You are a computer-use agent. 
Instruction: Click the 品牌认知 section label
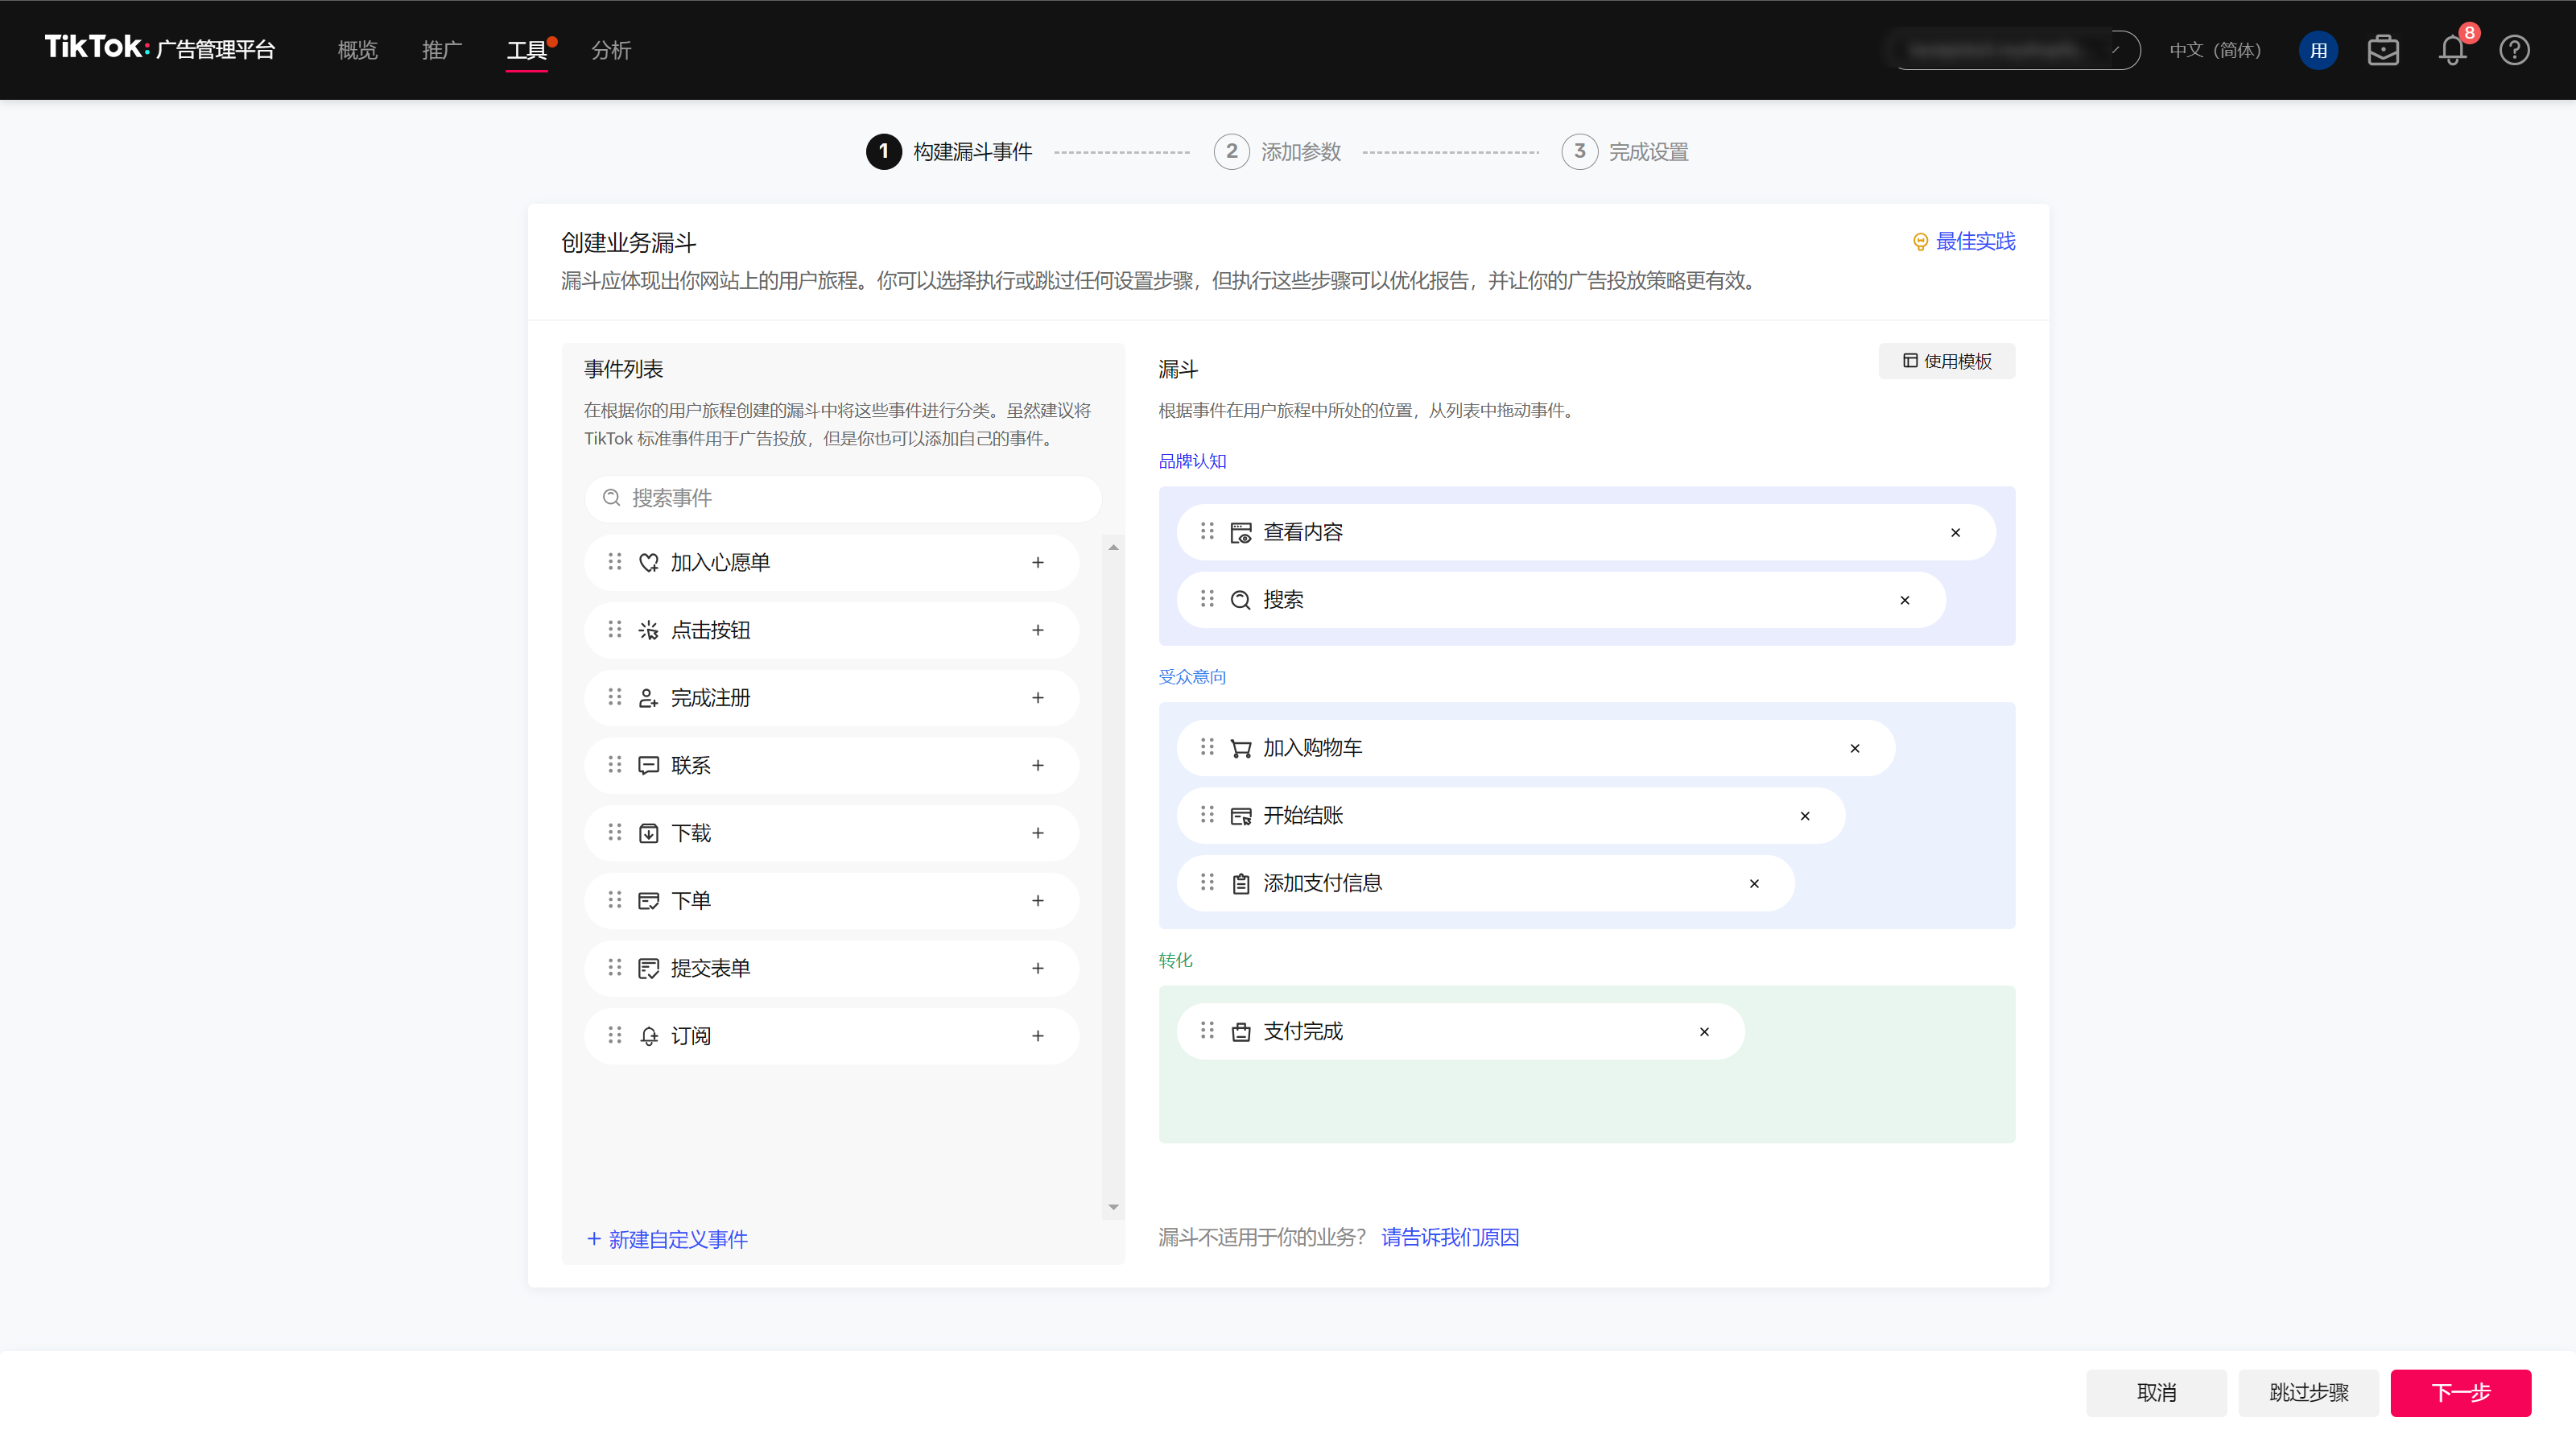pos(1192,462)
